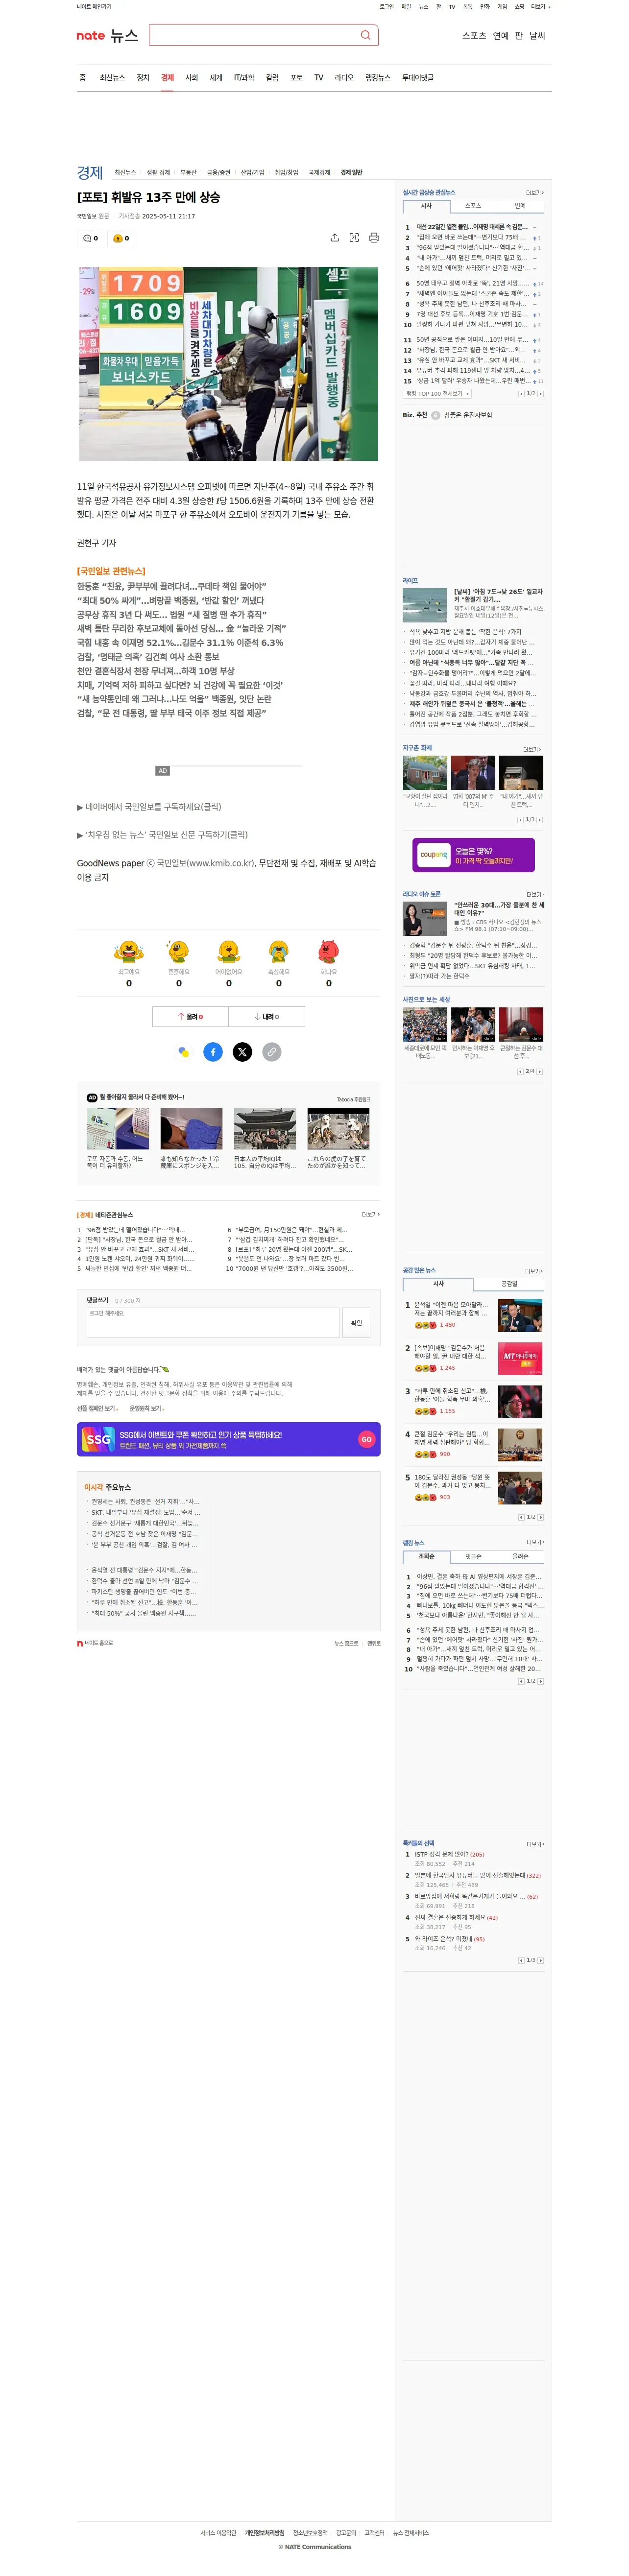Open 운영원칙 보기 link
The height and width of the screenshot is (2576, 629).
147,1408
